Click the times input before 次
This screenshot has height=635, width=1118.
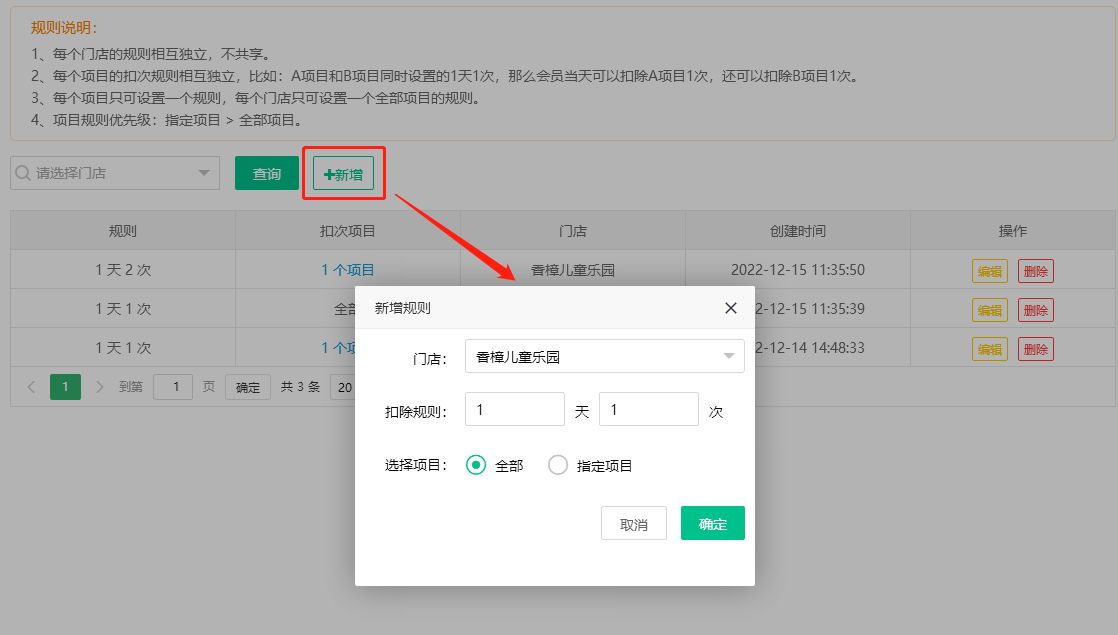tap(648, 410)
